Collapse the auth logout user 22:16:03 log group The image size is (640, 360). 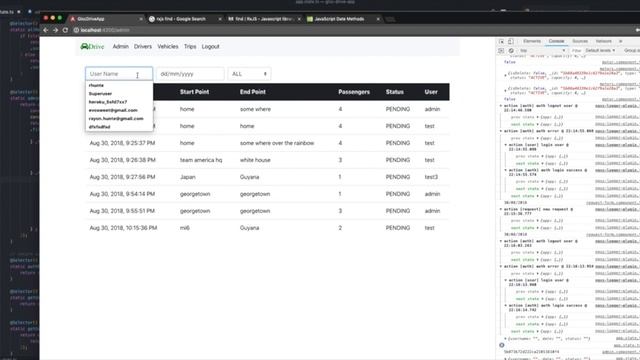tap(501, 241)
